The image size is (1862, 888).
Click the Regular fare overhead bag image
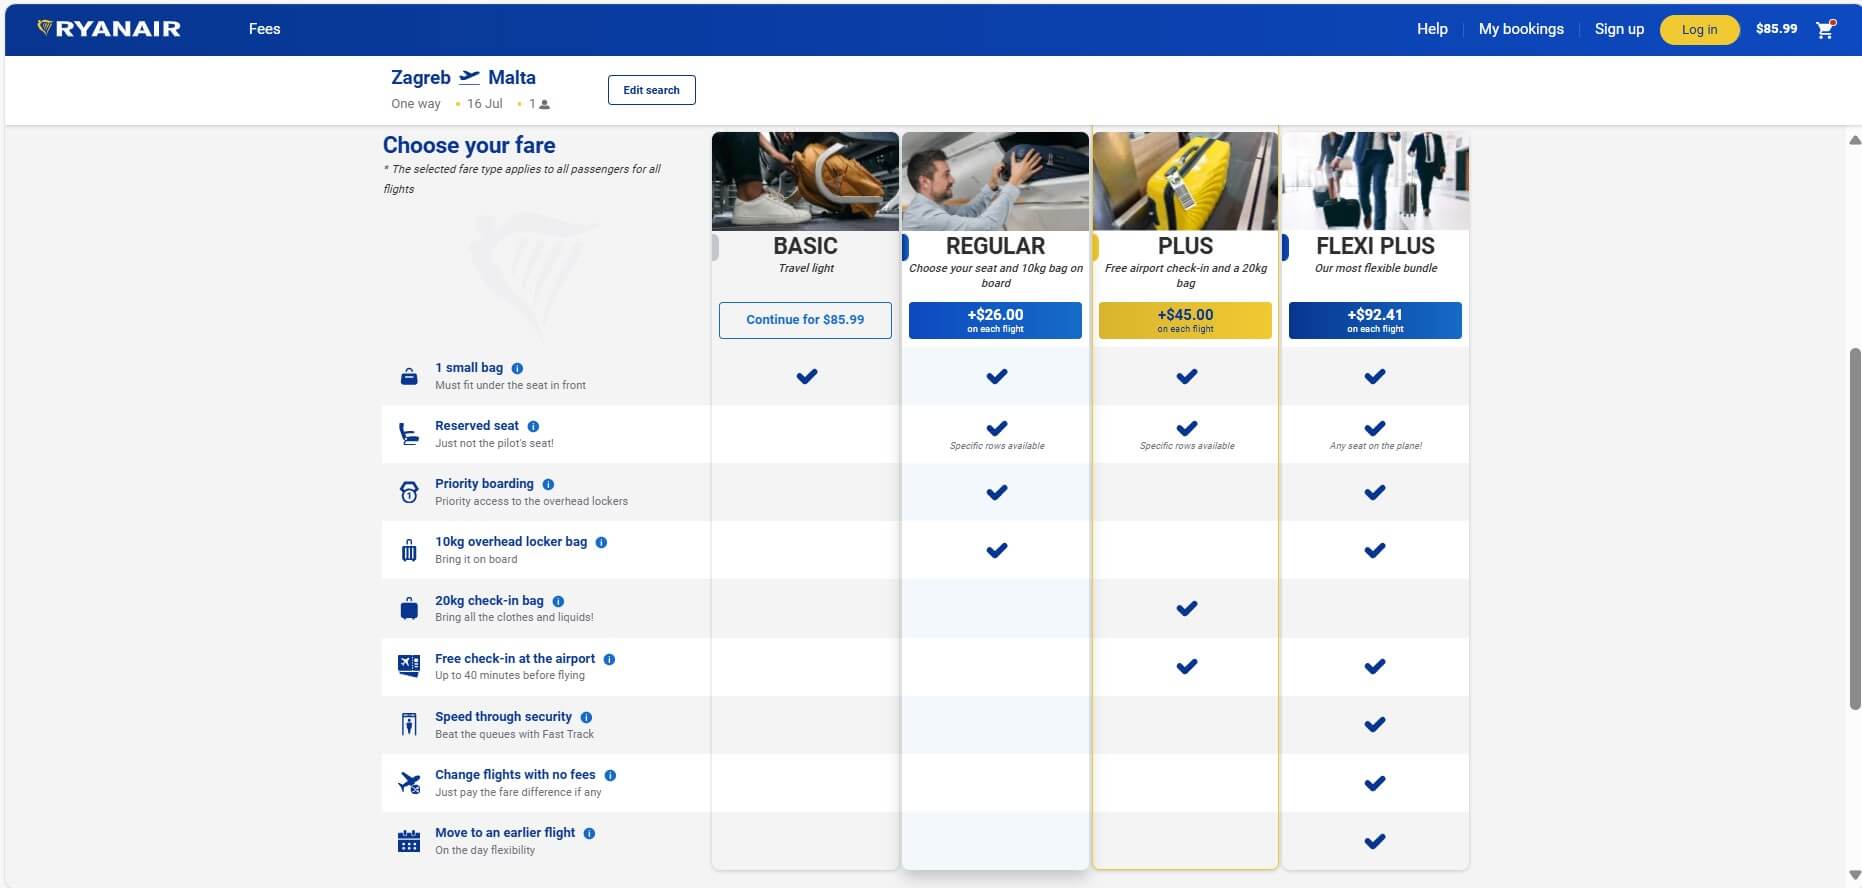pos(995,181)
